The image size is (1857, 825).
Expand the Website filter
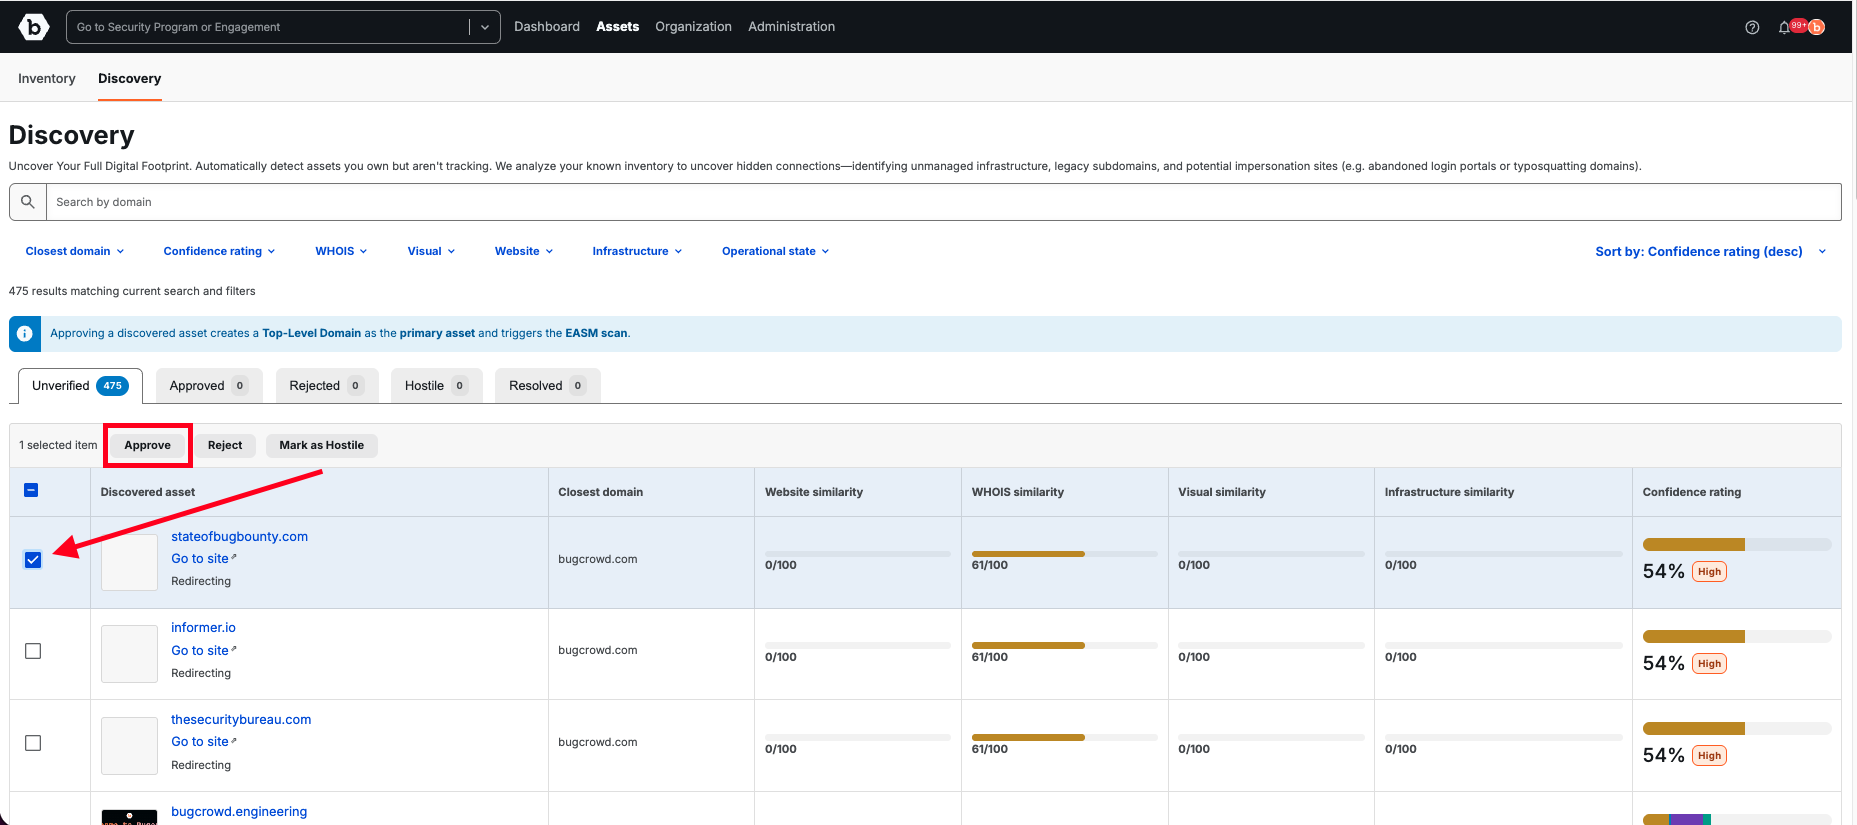pyautogui.click(x=524, y=251)
